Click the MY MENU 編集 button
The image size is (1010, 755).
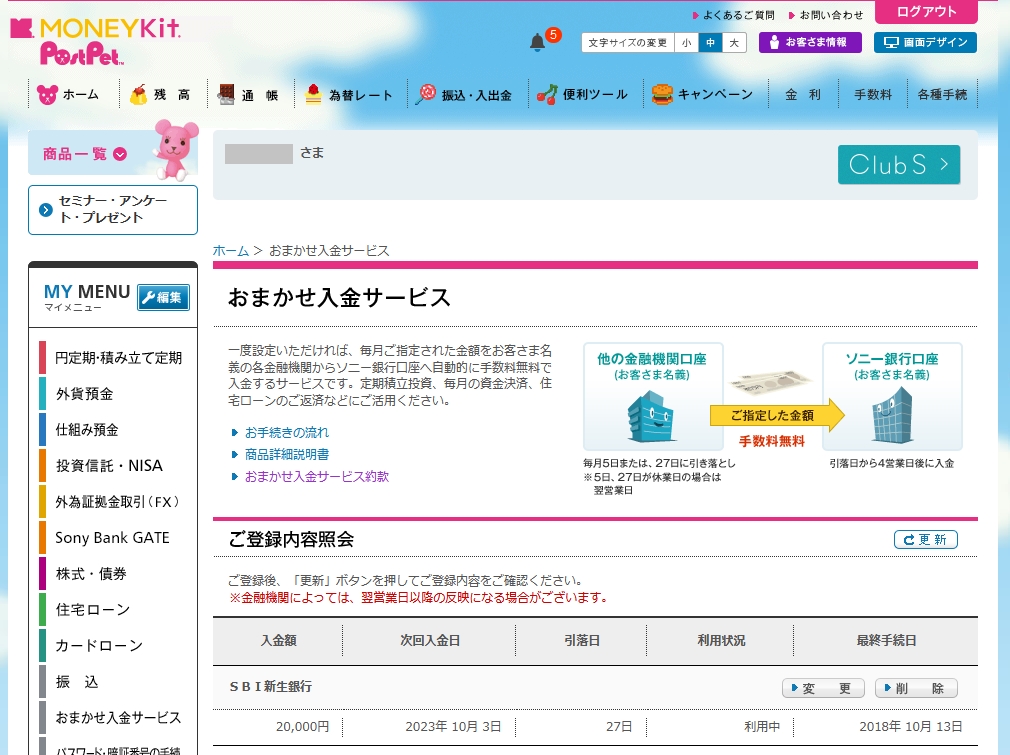163,297
